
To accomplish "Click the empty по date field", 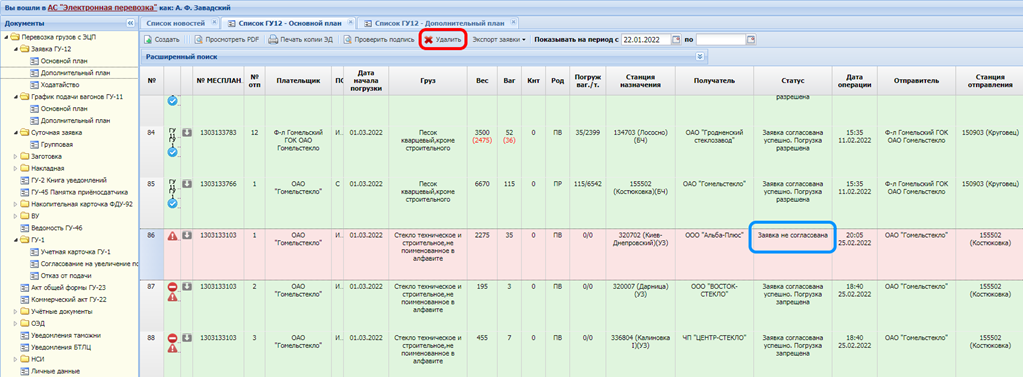I will [721, 40].
